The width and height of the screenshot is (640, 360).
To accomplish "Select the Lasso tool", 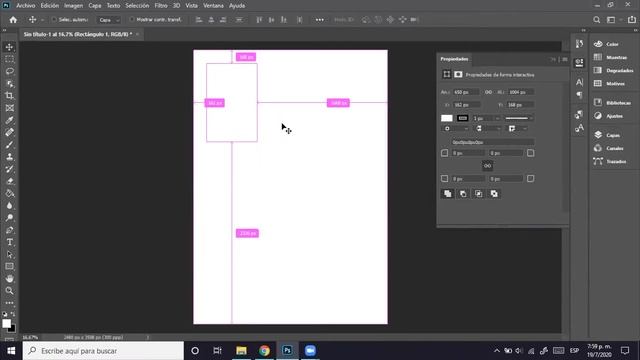I will (9, 71).
